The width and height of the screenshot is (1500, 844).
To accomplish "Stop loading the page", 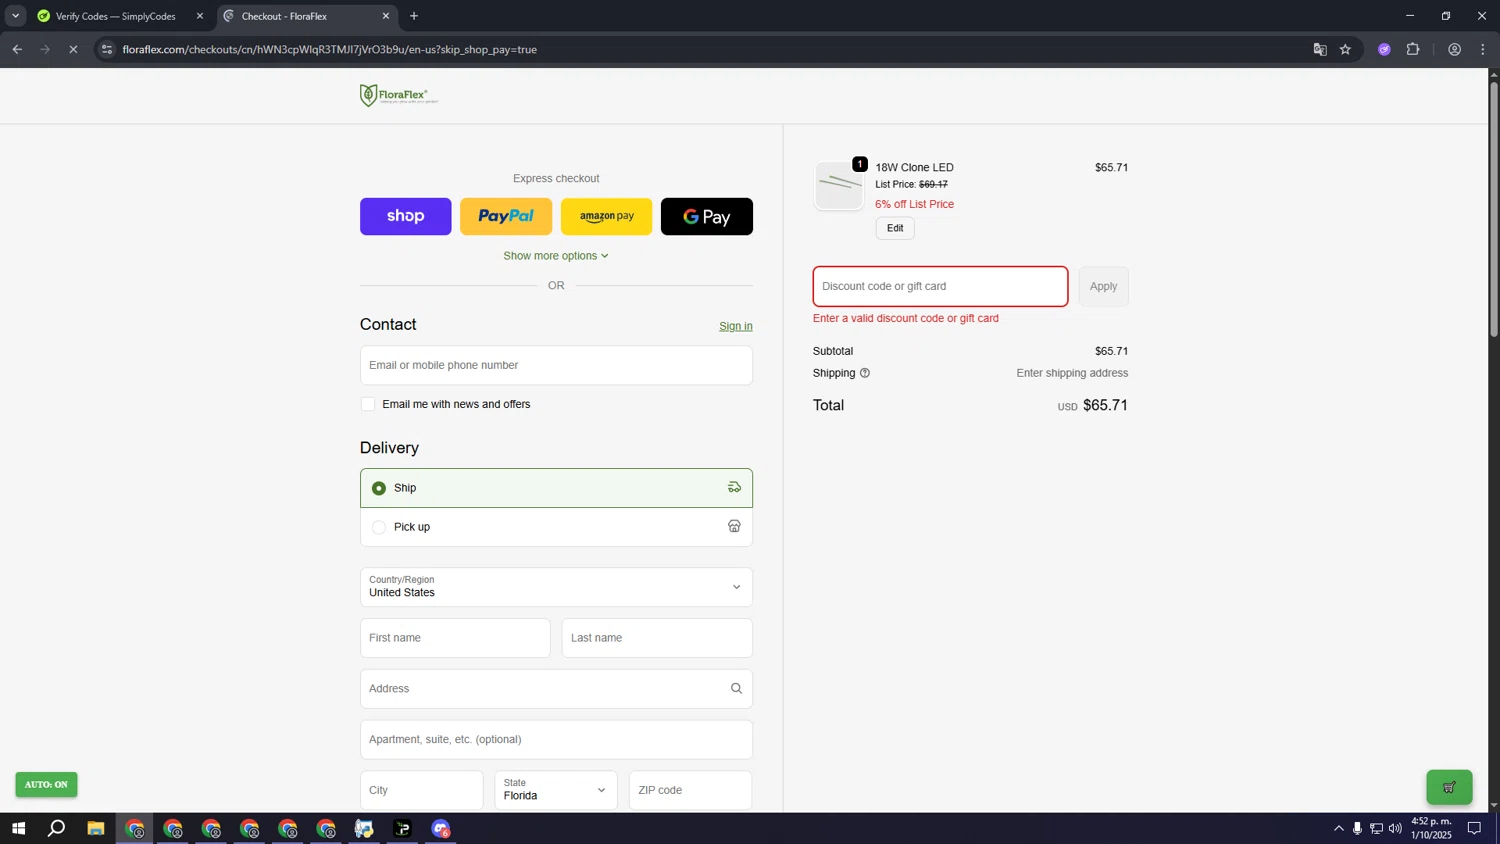I will click(x=73, y=49).
